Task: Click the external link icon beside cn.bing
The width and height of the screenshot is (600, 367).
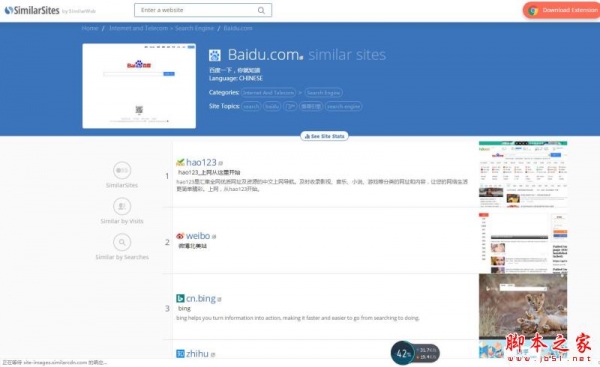Action: pos(219,299)
